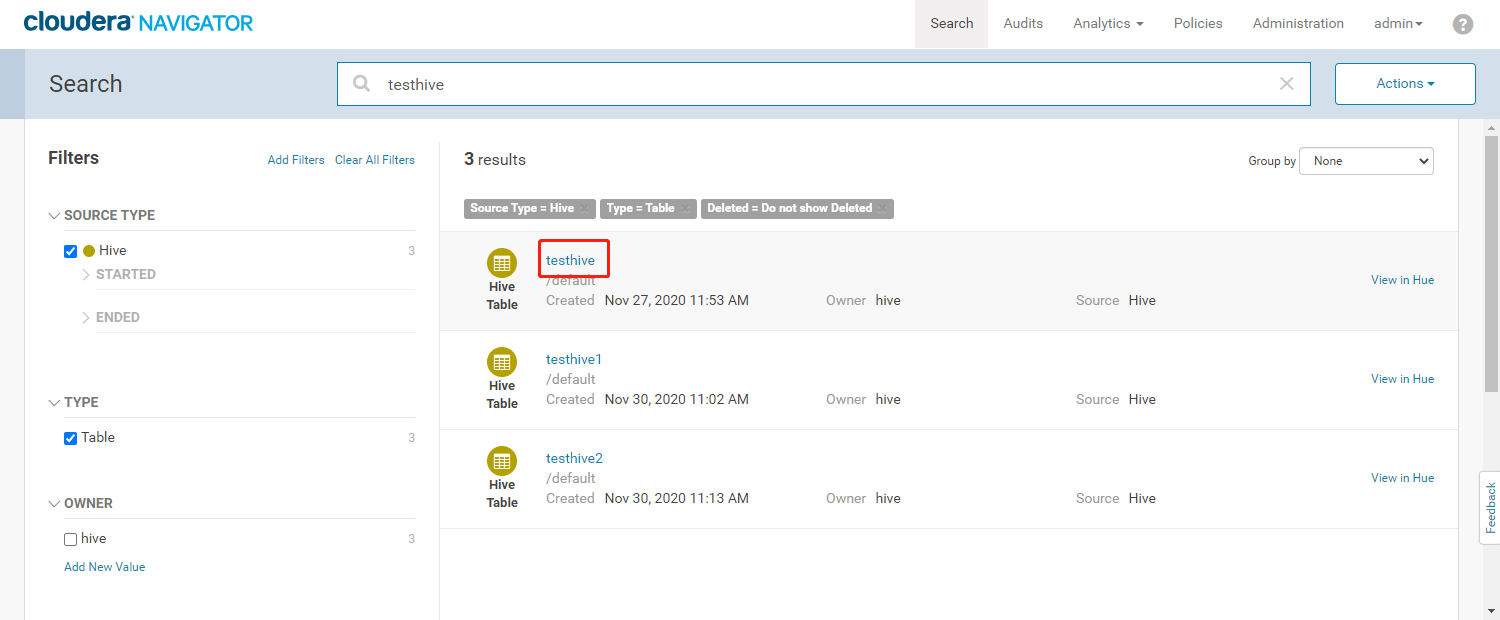This screenshot has width=1500, height=620.
Task: Open the testhive1 table link
Action: tap(574, 359)
